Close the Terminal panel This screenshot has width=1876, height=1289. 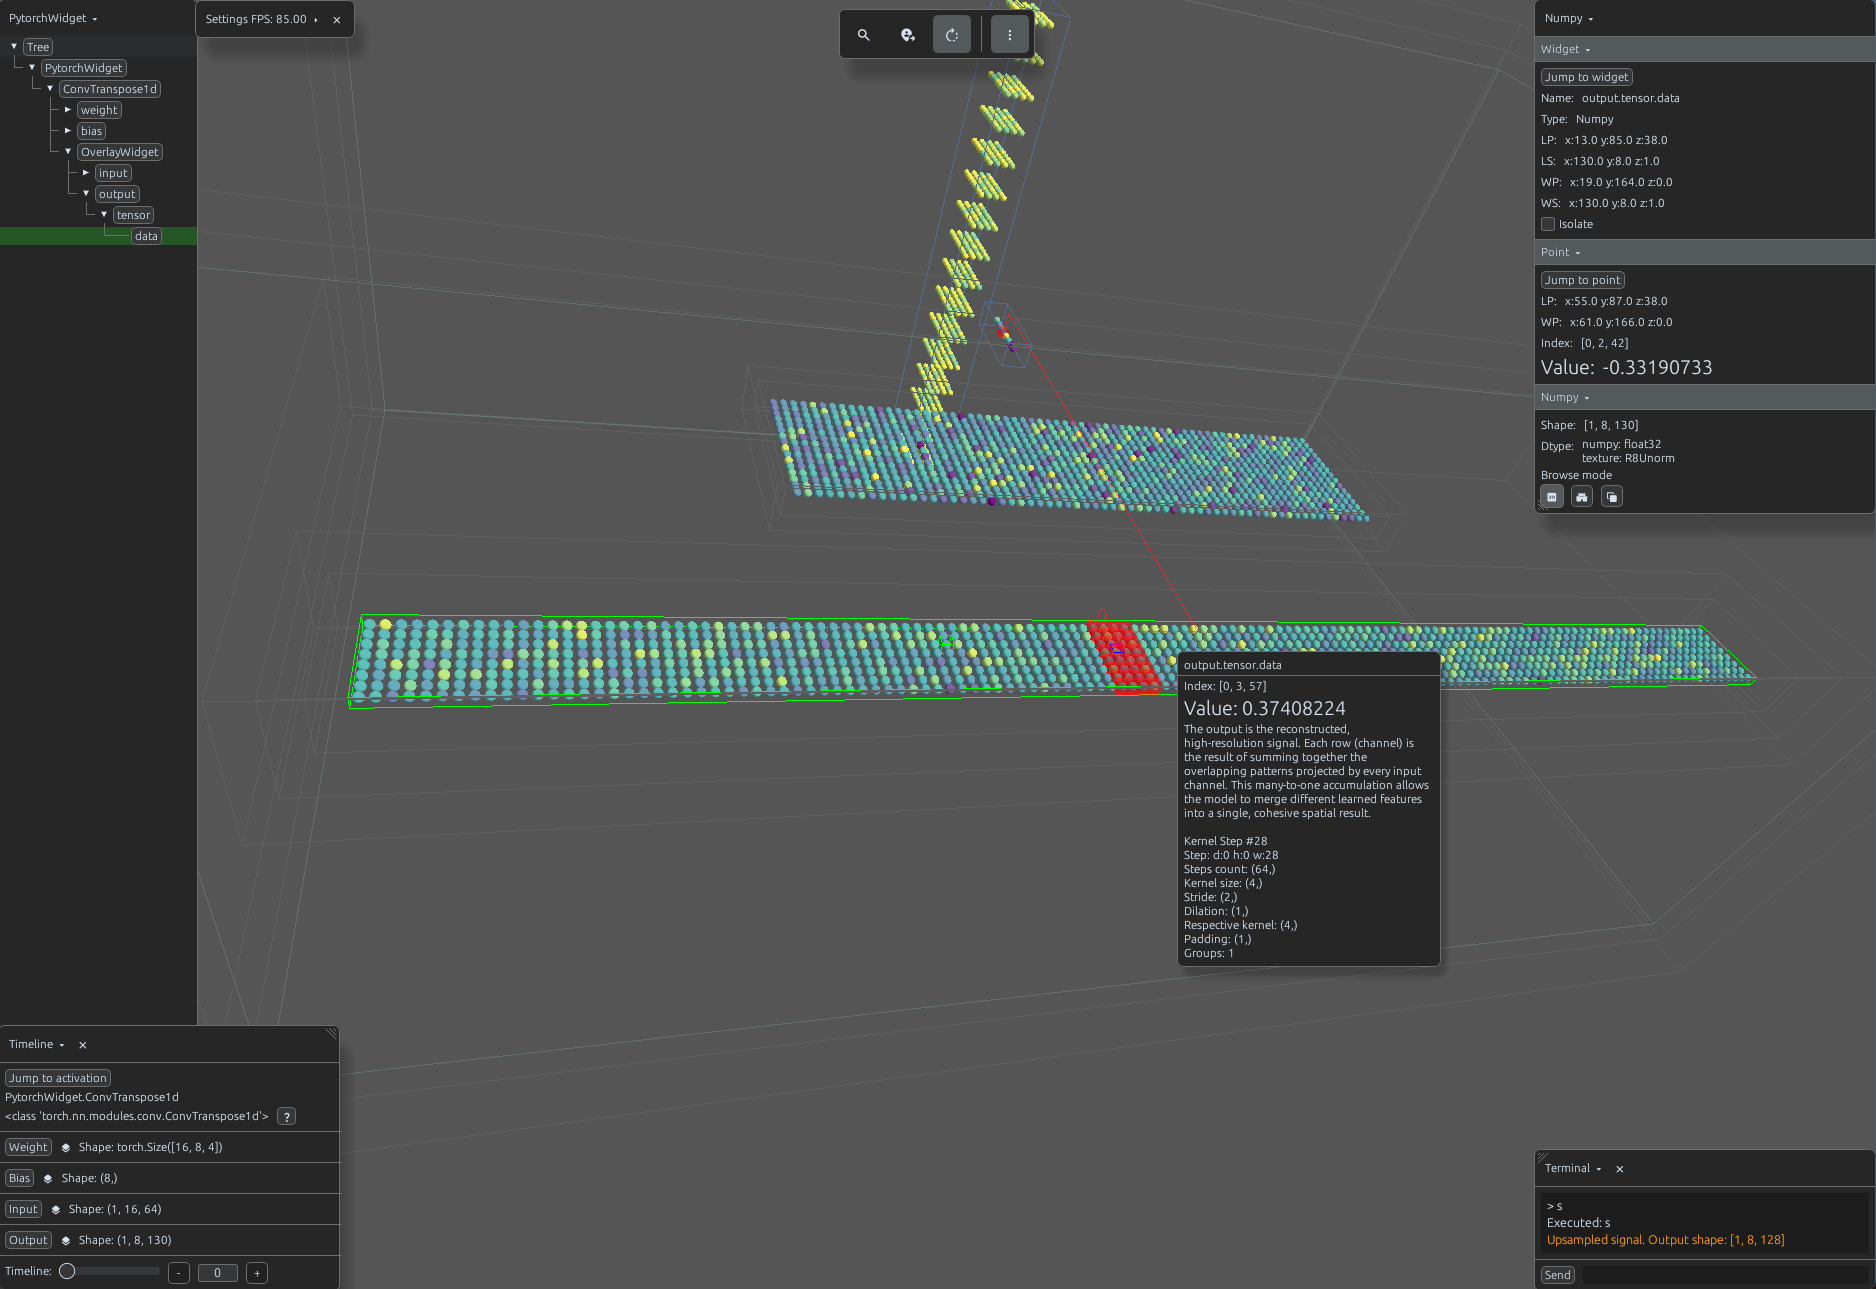[x=1620, y=1169]
